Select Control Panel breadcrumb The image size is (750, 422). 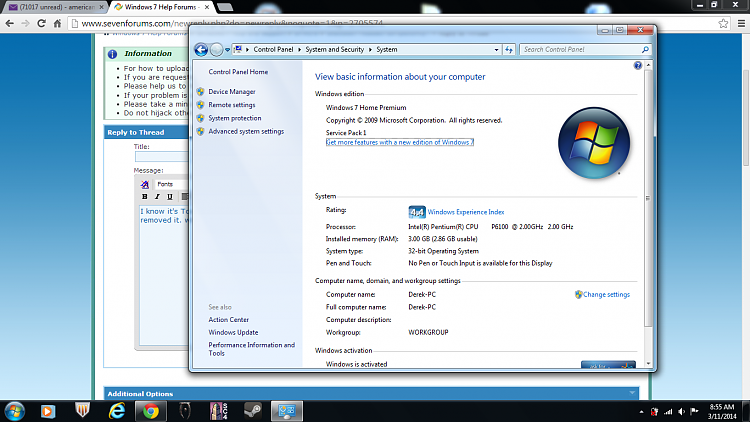273,49
